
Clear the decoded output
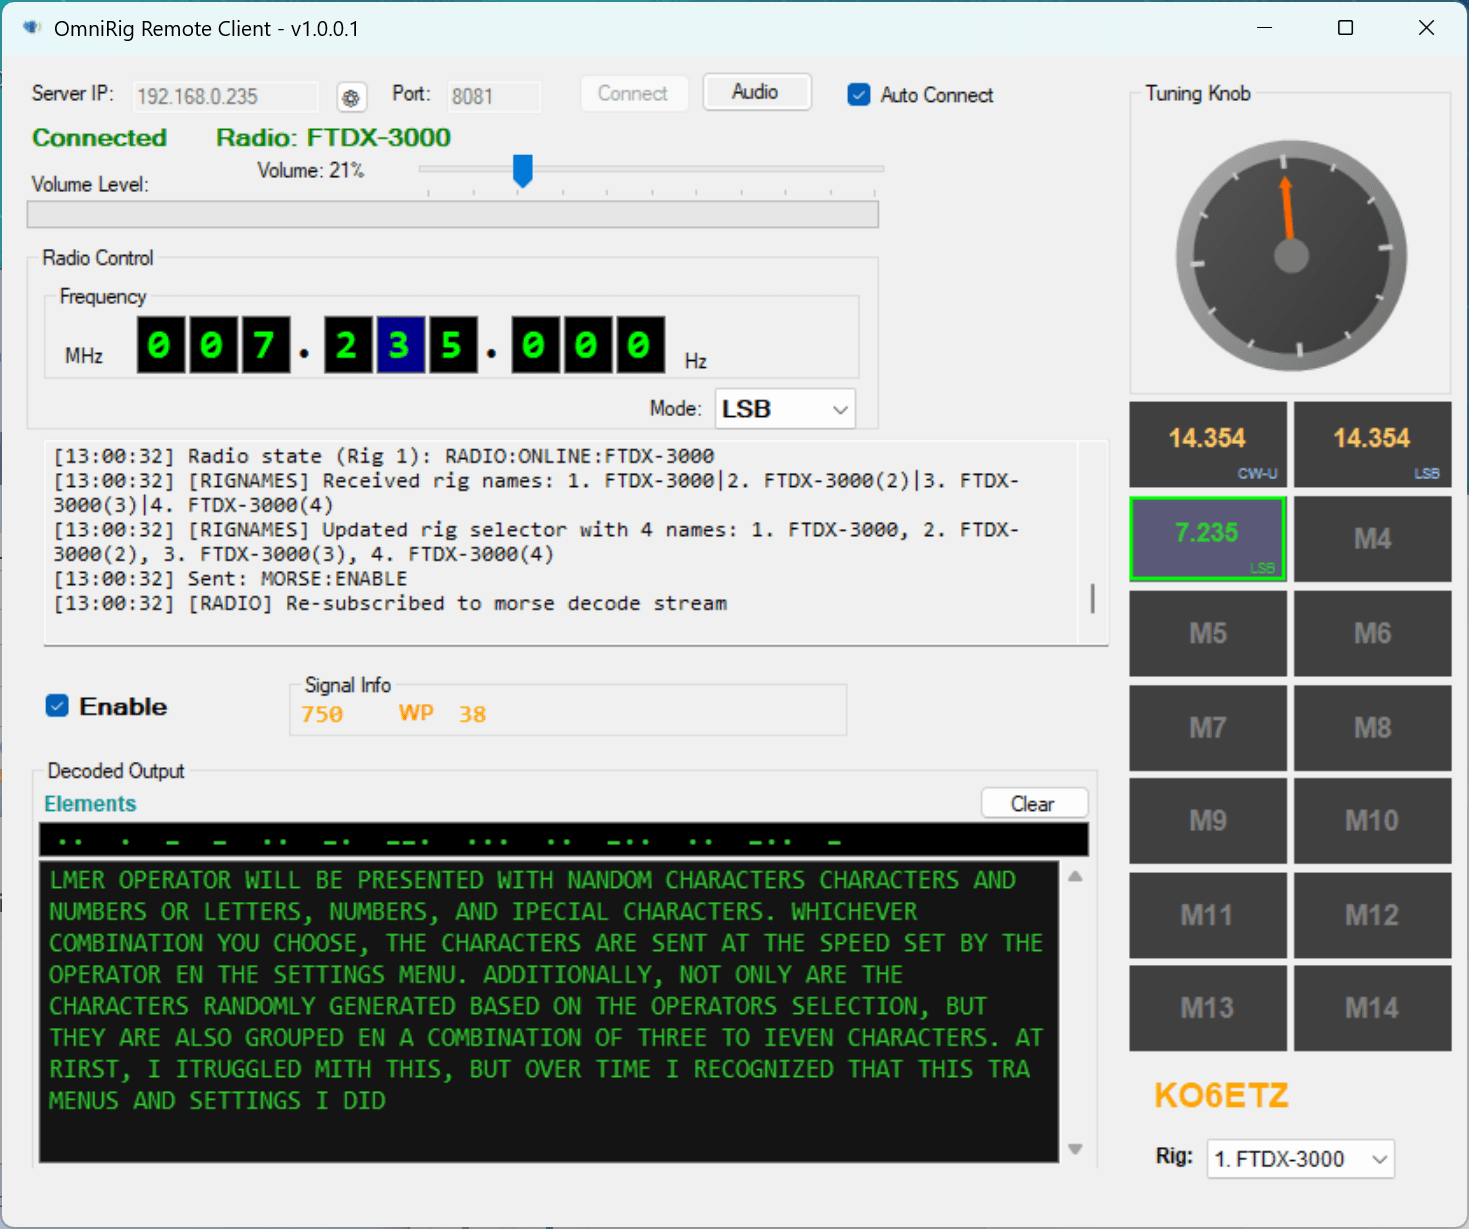tap(1033, 804)
